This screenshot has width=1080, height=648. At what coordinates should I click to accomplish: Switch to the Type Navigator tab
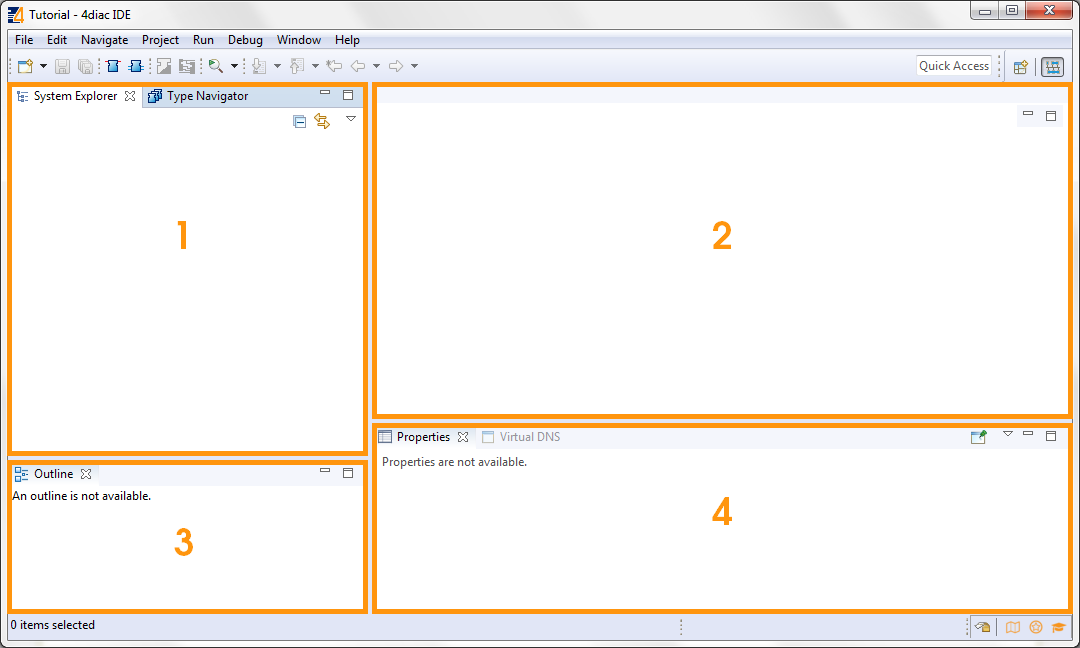point(206,96)
